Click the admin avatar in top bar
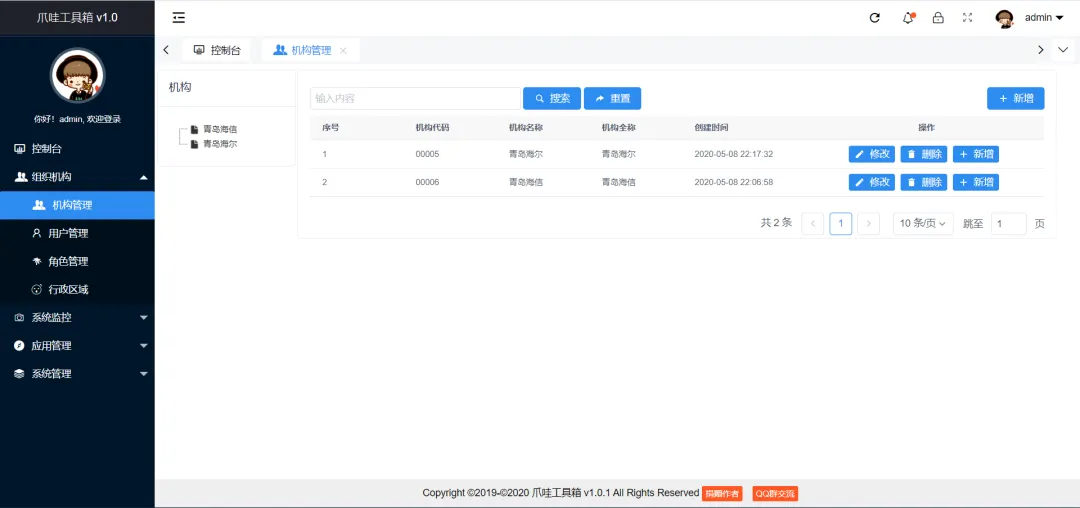Screen dimensions: 1080x508 click(x=1004, y=18)
